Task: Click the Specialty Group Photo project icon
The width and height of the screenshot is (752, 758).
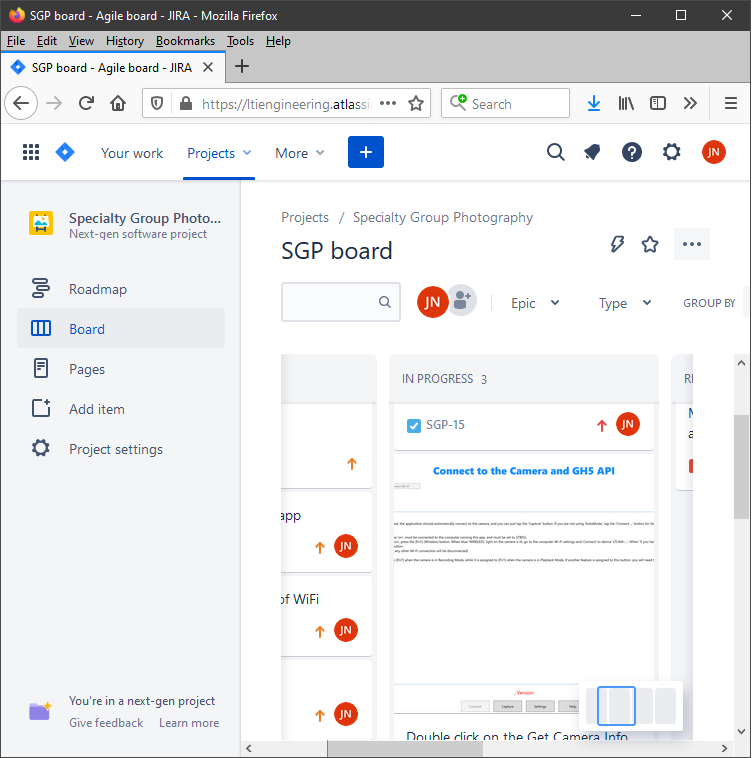Action: [41, 223]
